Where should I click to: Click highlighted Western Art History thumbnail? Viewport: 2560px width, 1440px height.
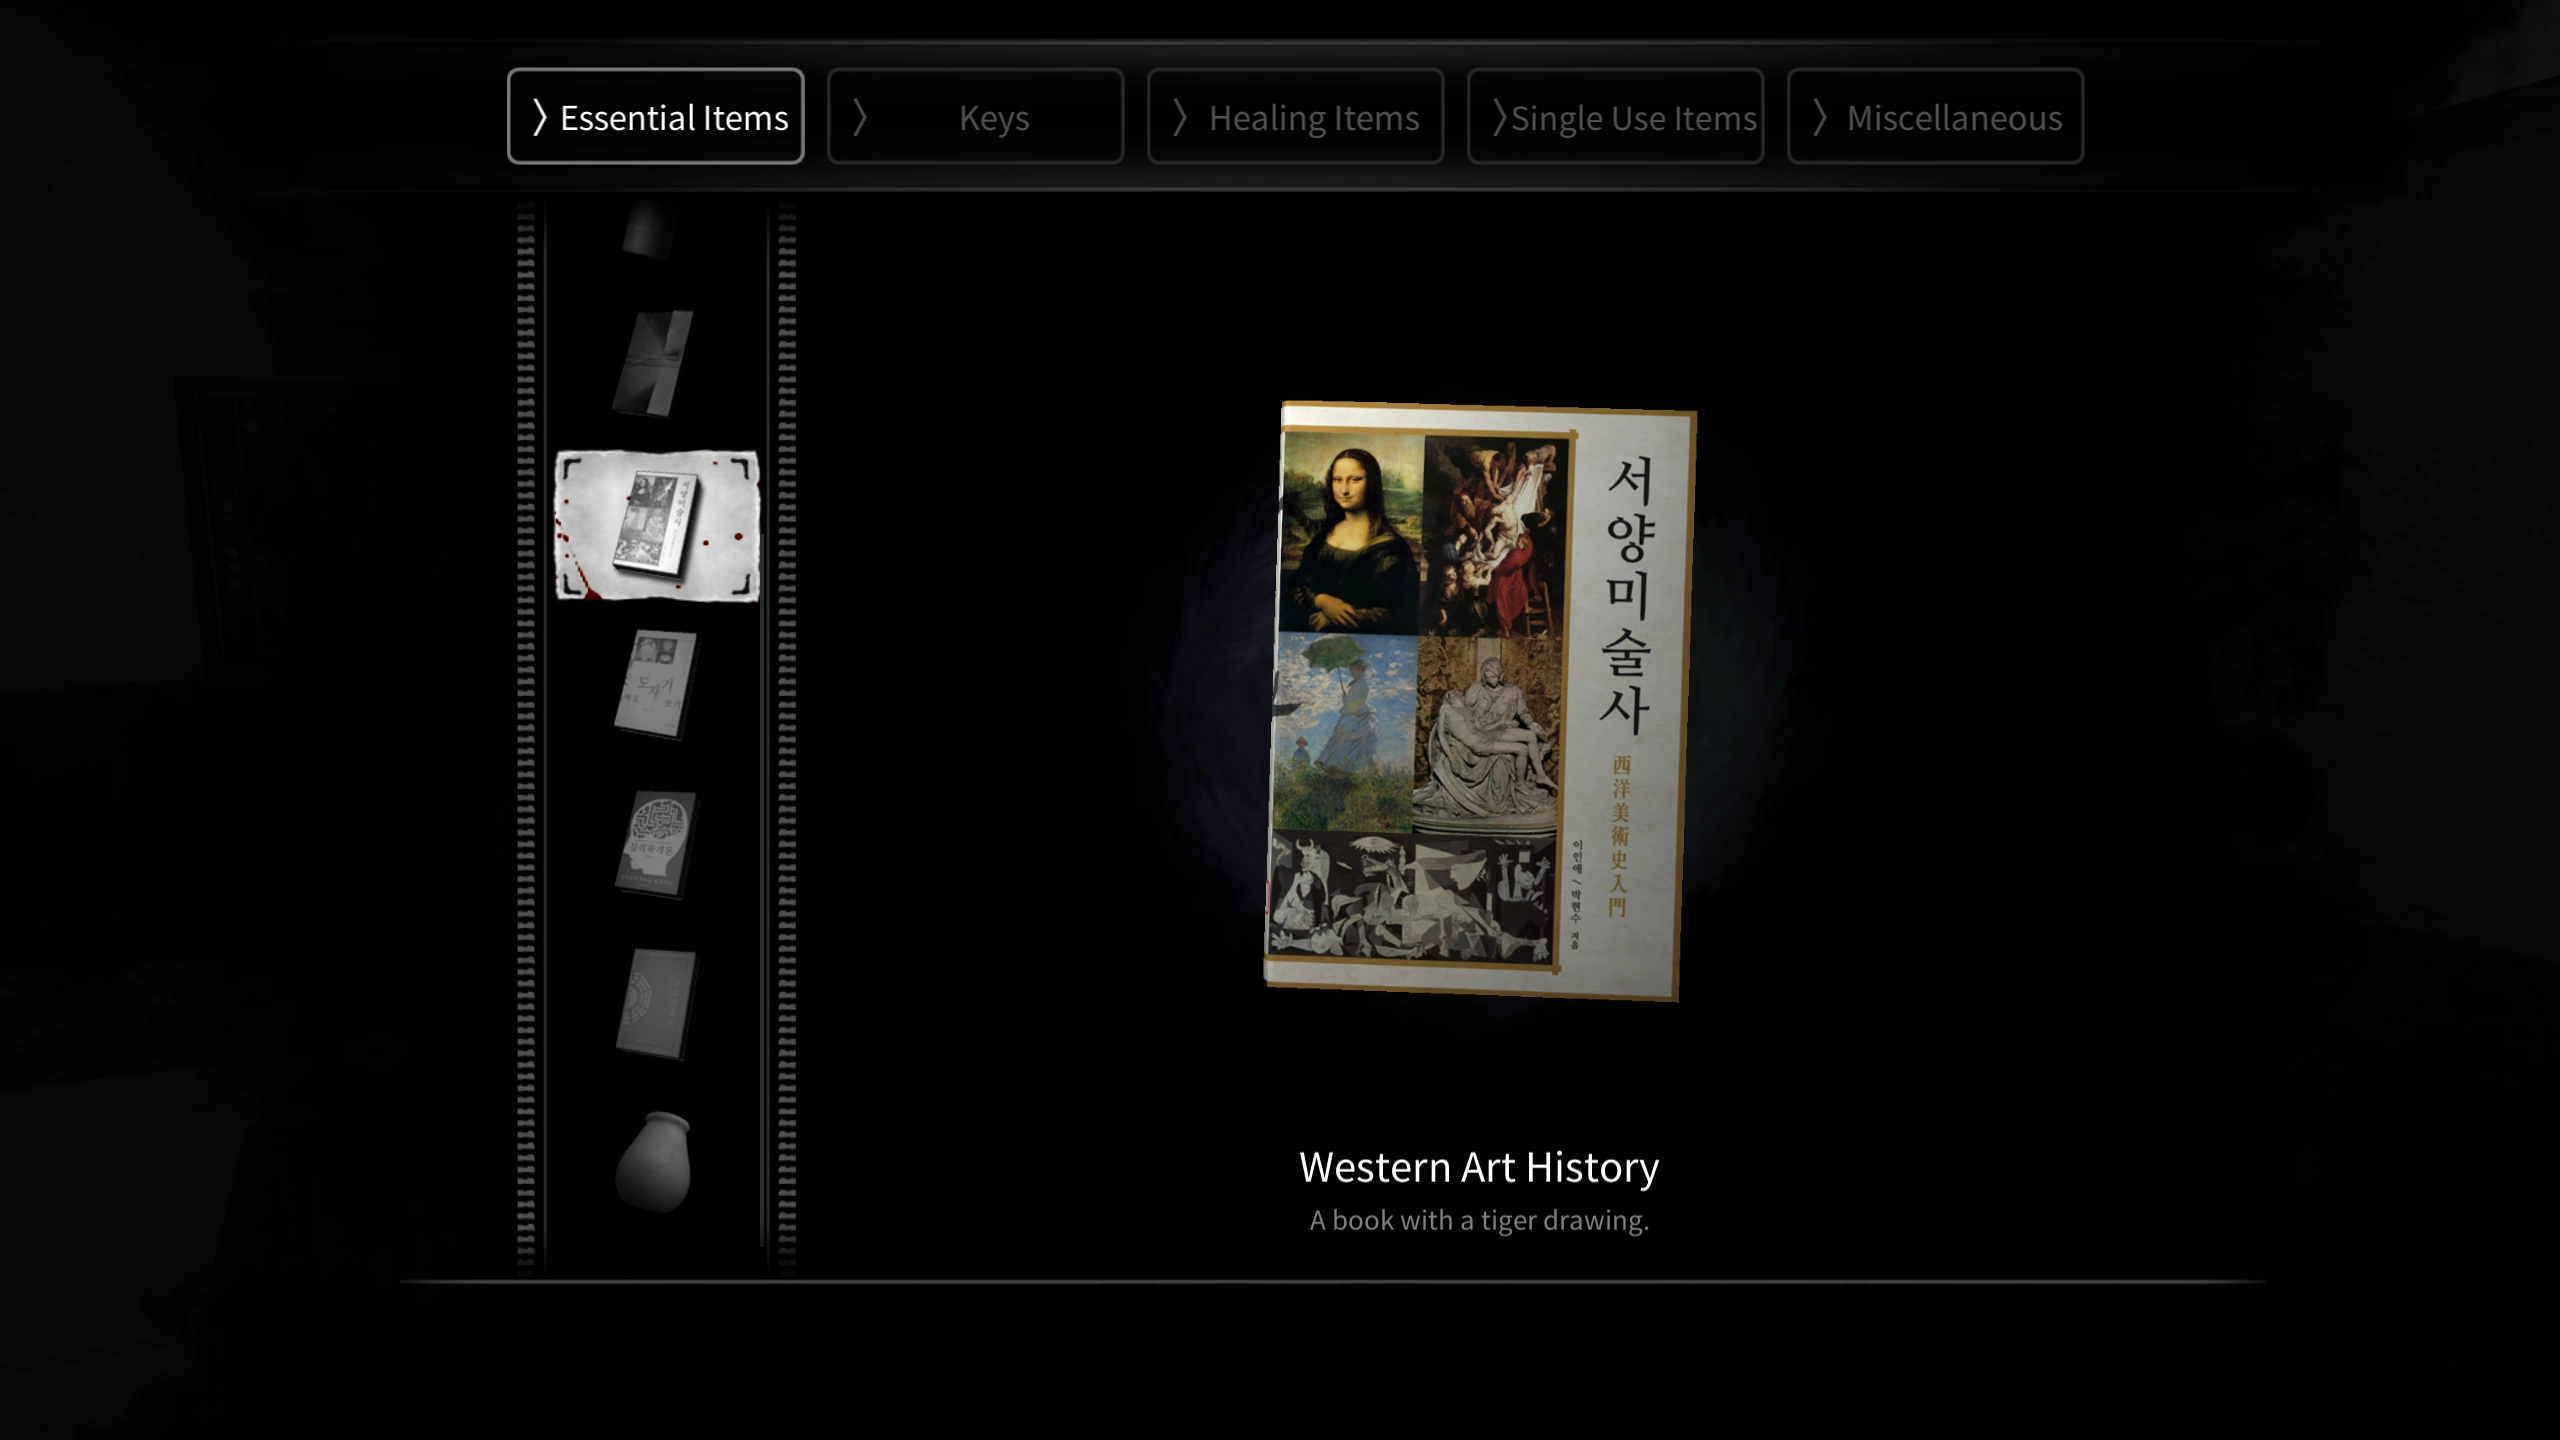pyautogui.click(x=657, y=526)
